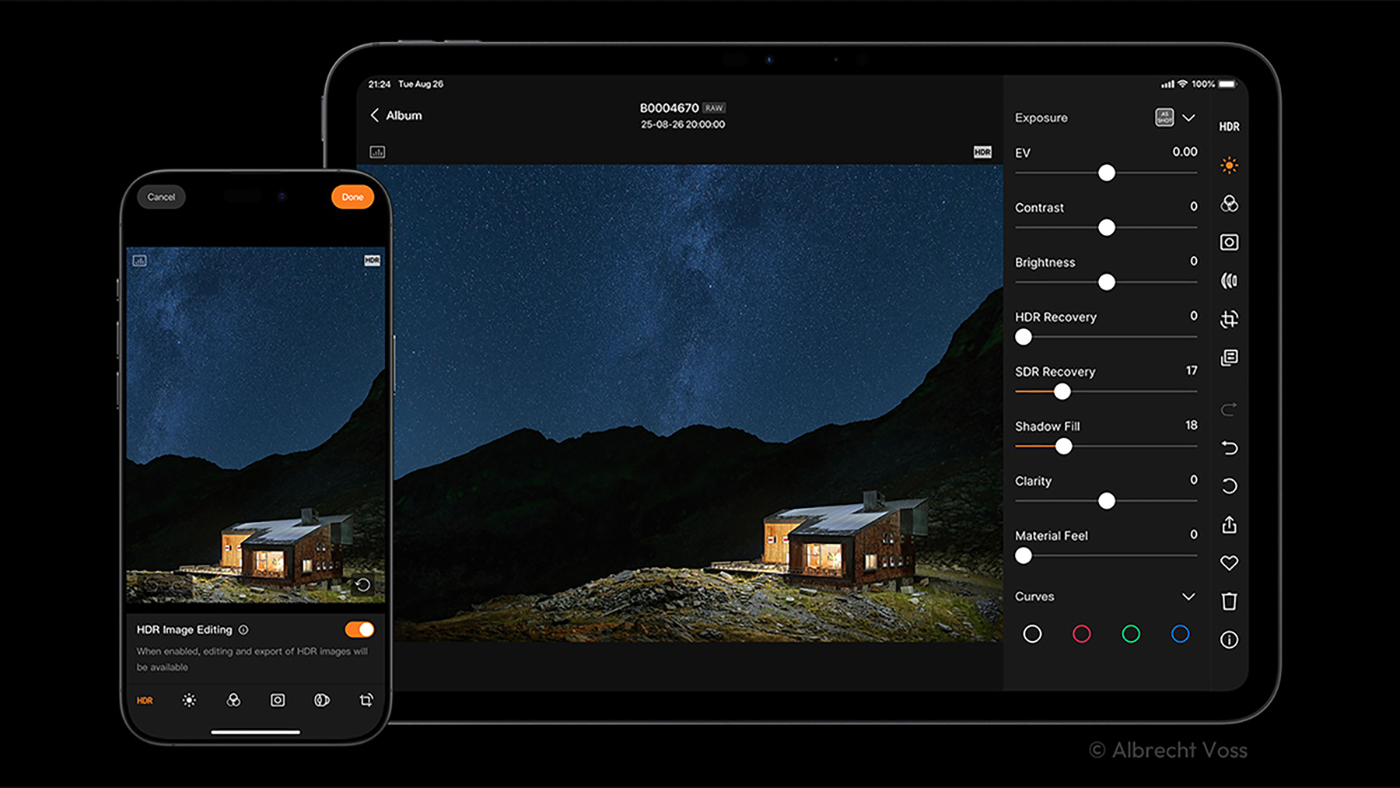Select the crop icon in the phone bottom bar
The width and height of the screenshot is (1400, 788).
(366, 701)
